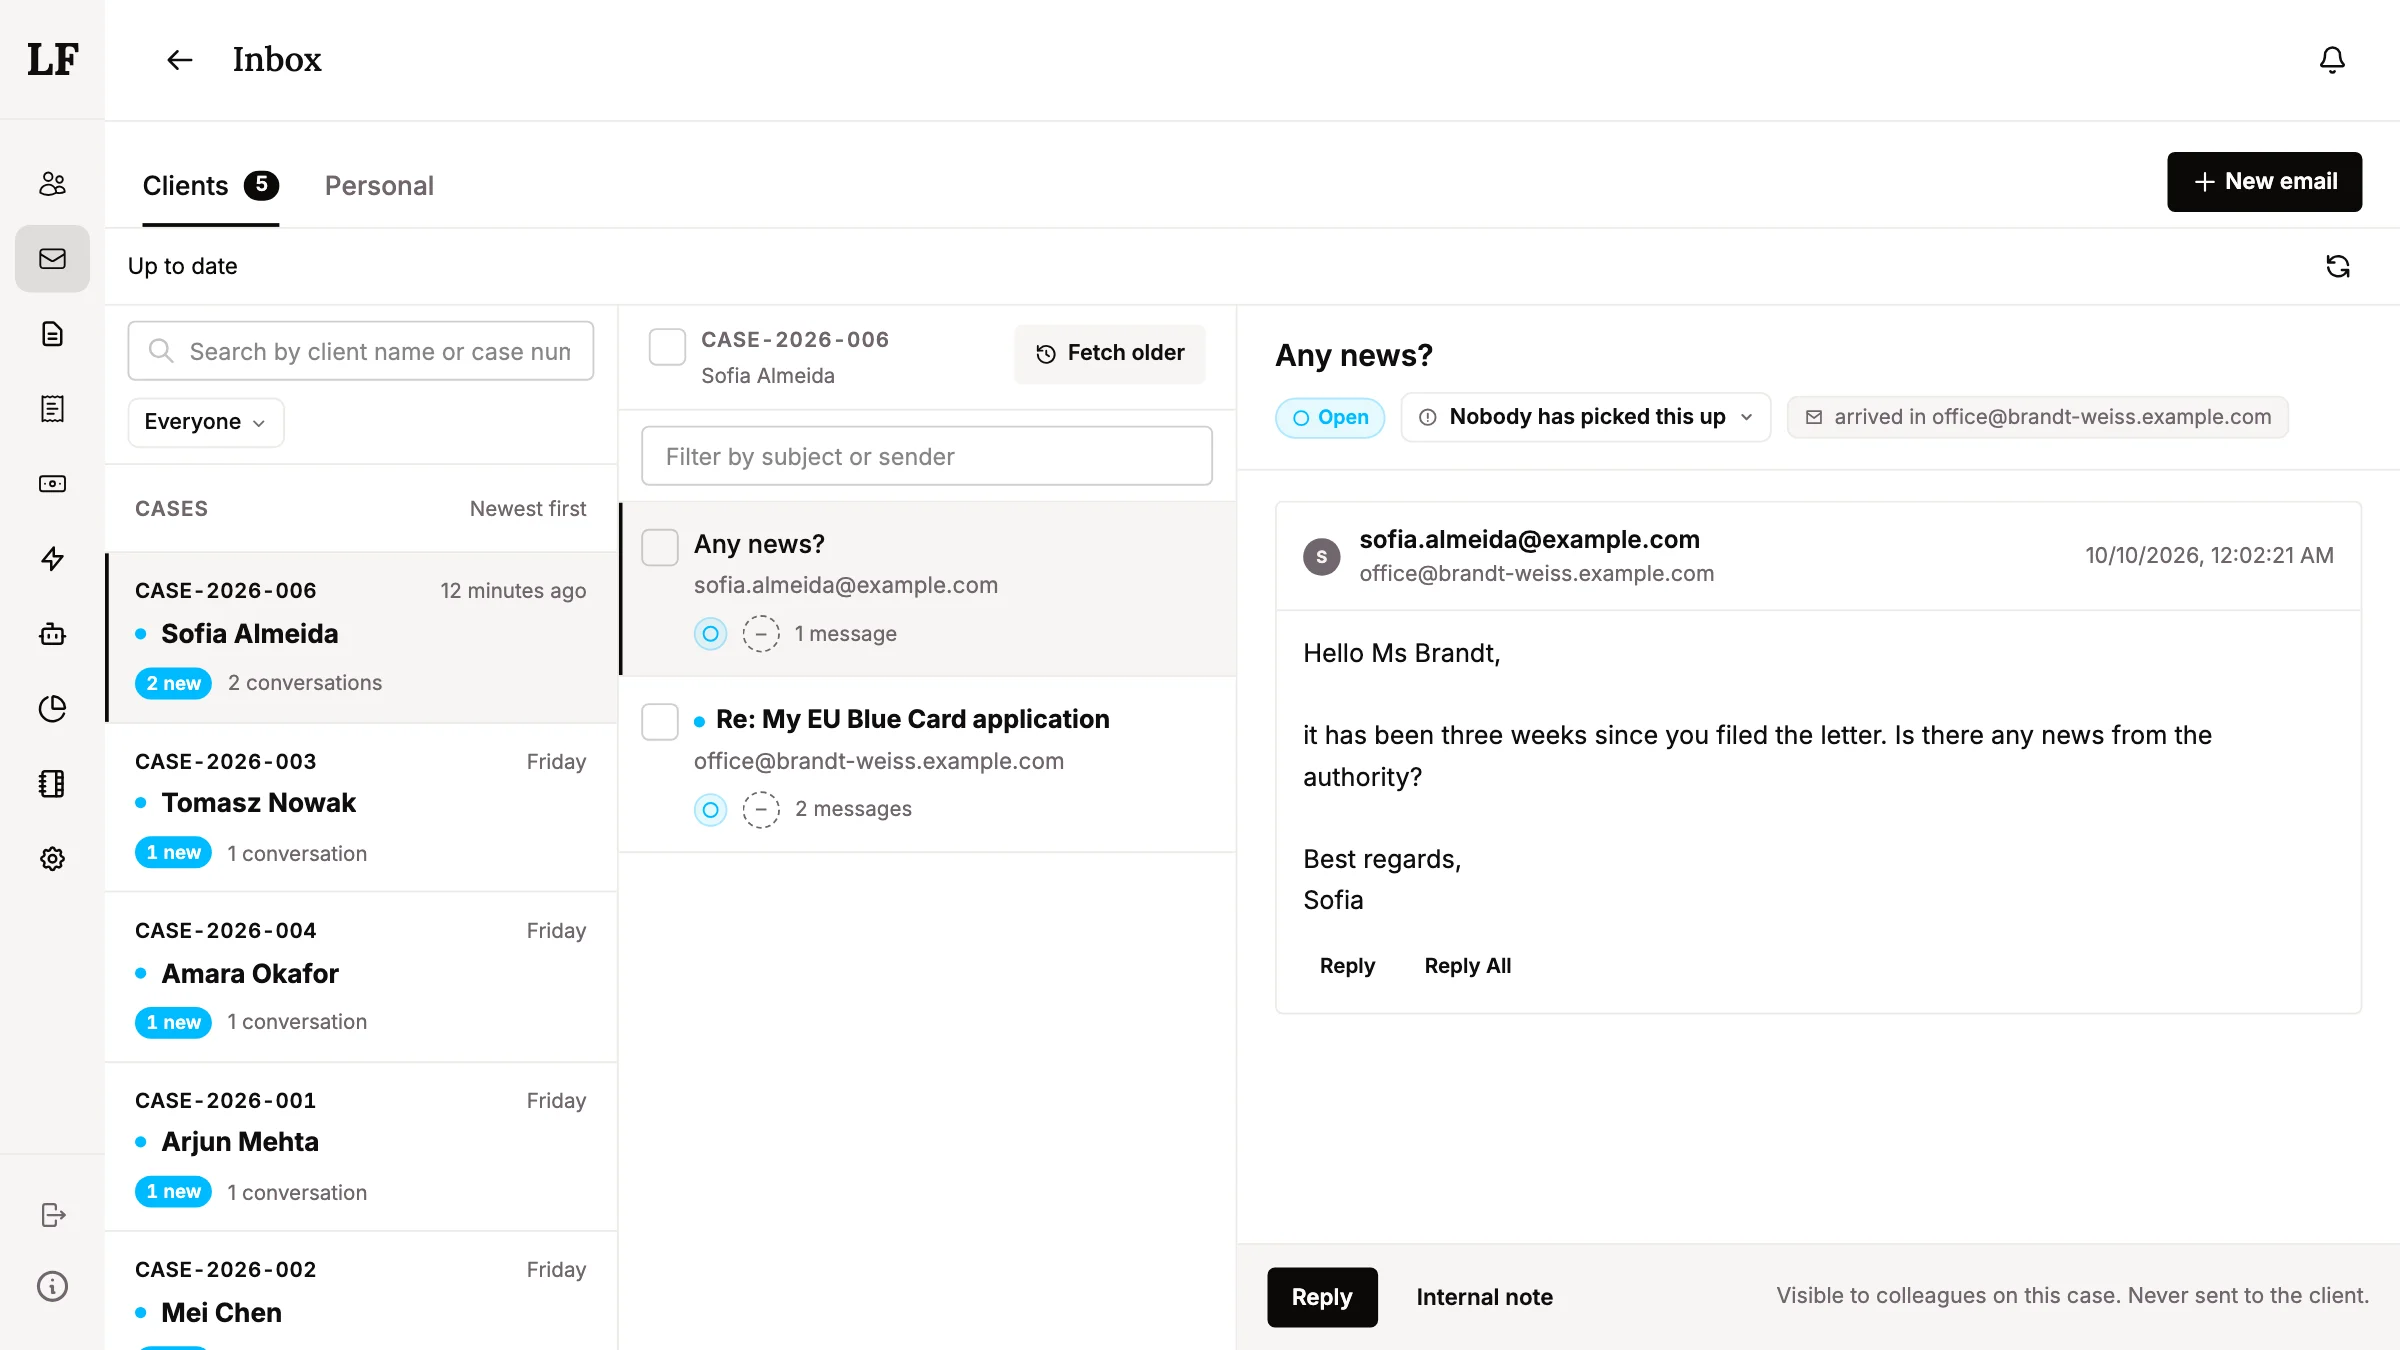Image resolution: width=2400 pixels, height=1350 pixels.
Task: Click the info circle icon in sidebar
Action: [x=52, y=1286]
